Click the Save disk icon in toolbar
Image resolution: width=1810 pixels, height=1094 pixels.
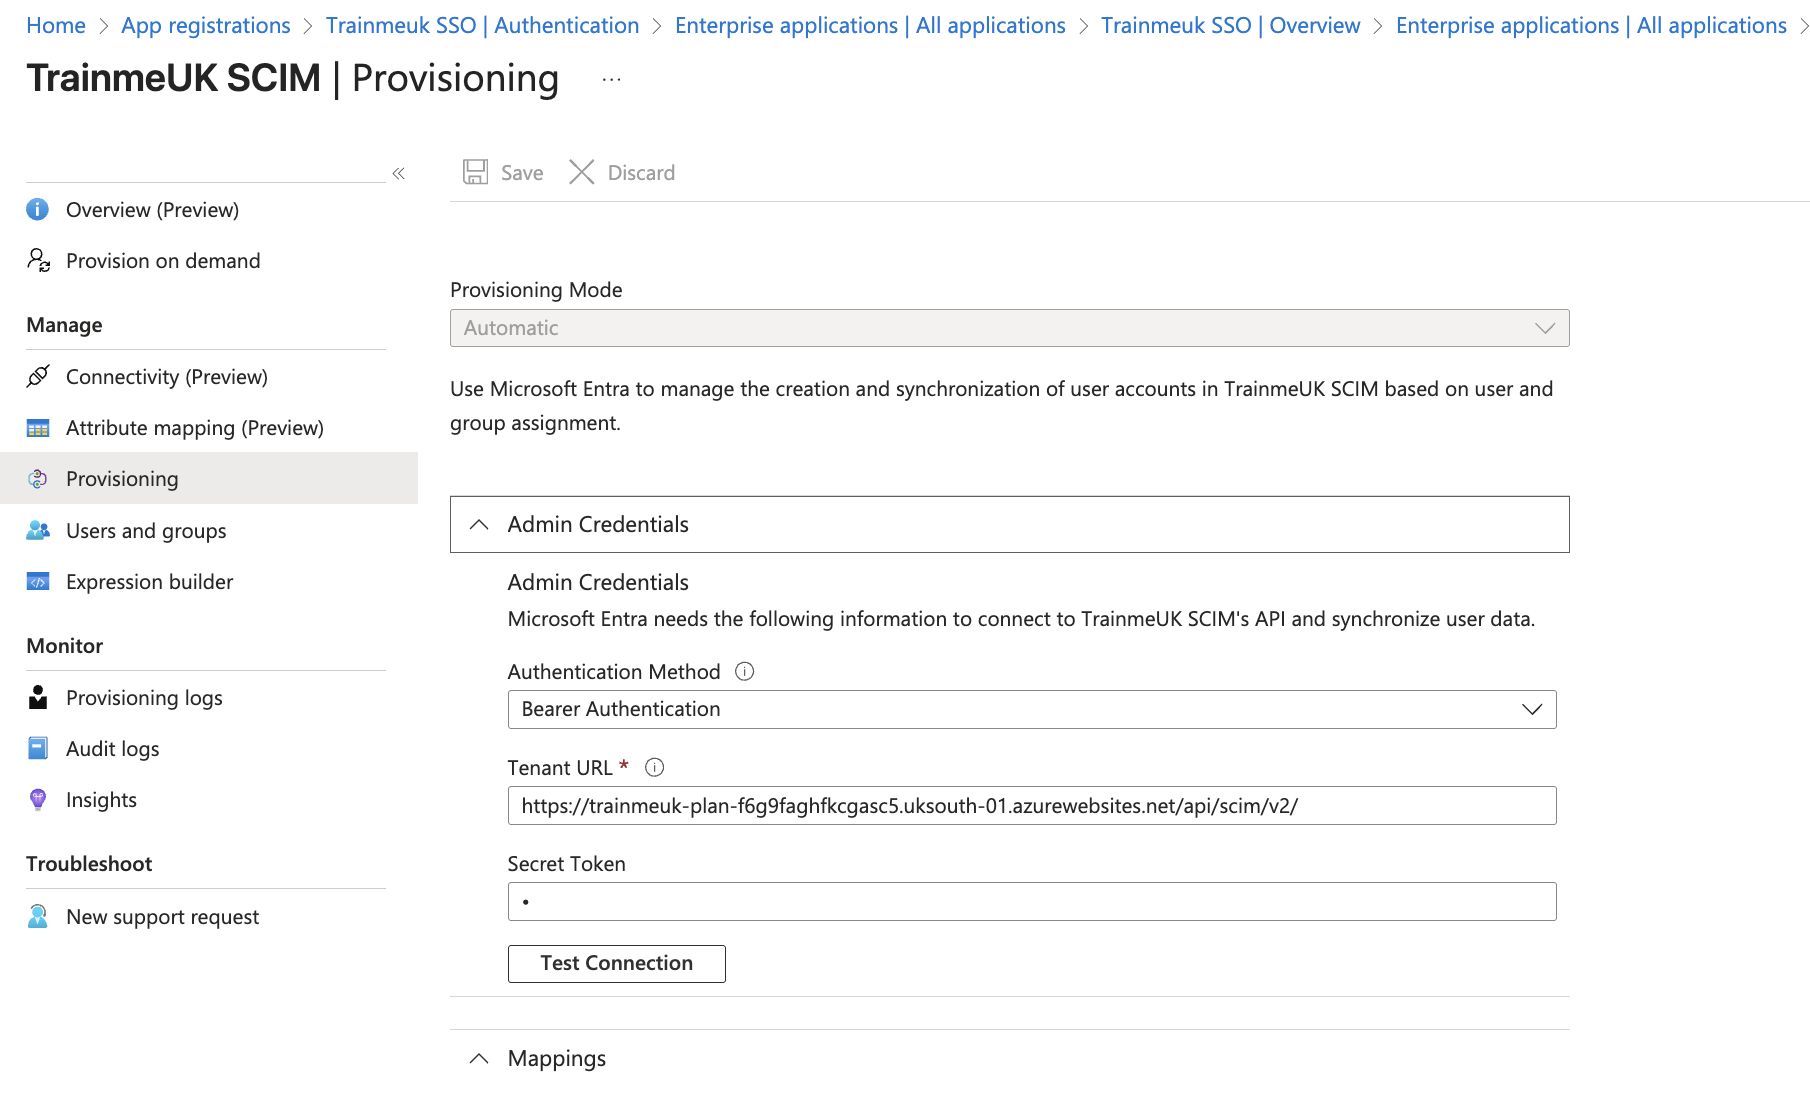point(476,171)
